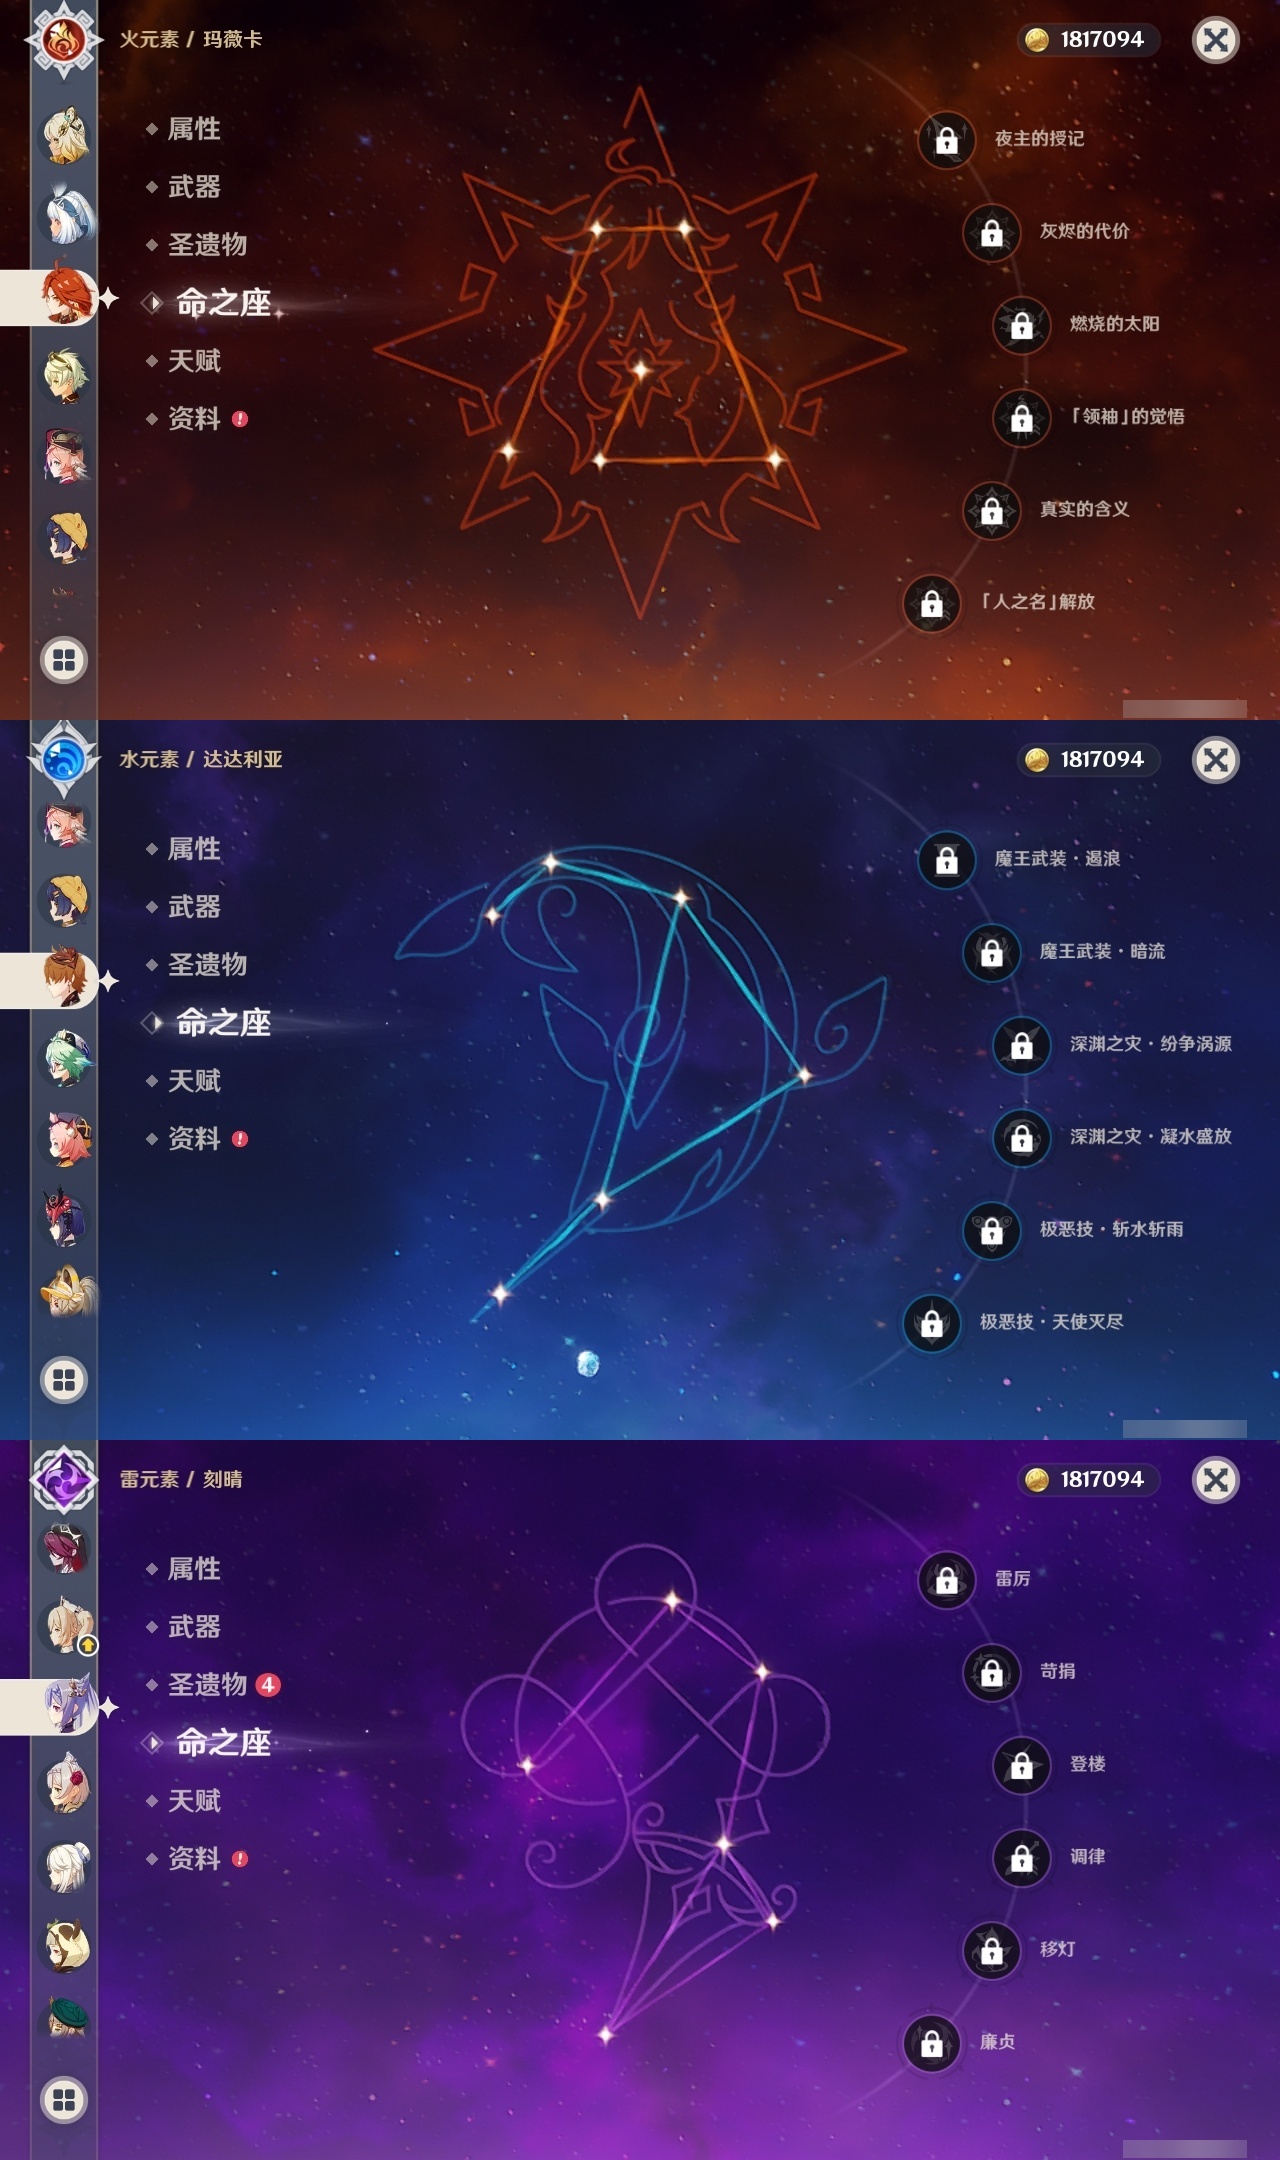Select the Pyro element emblem icon
Image resolution: width=1280 pixels, height=2160 pixels.
64,40
